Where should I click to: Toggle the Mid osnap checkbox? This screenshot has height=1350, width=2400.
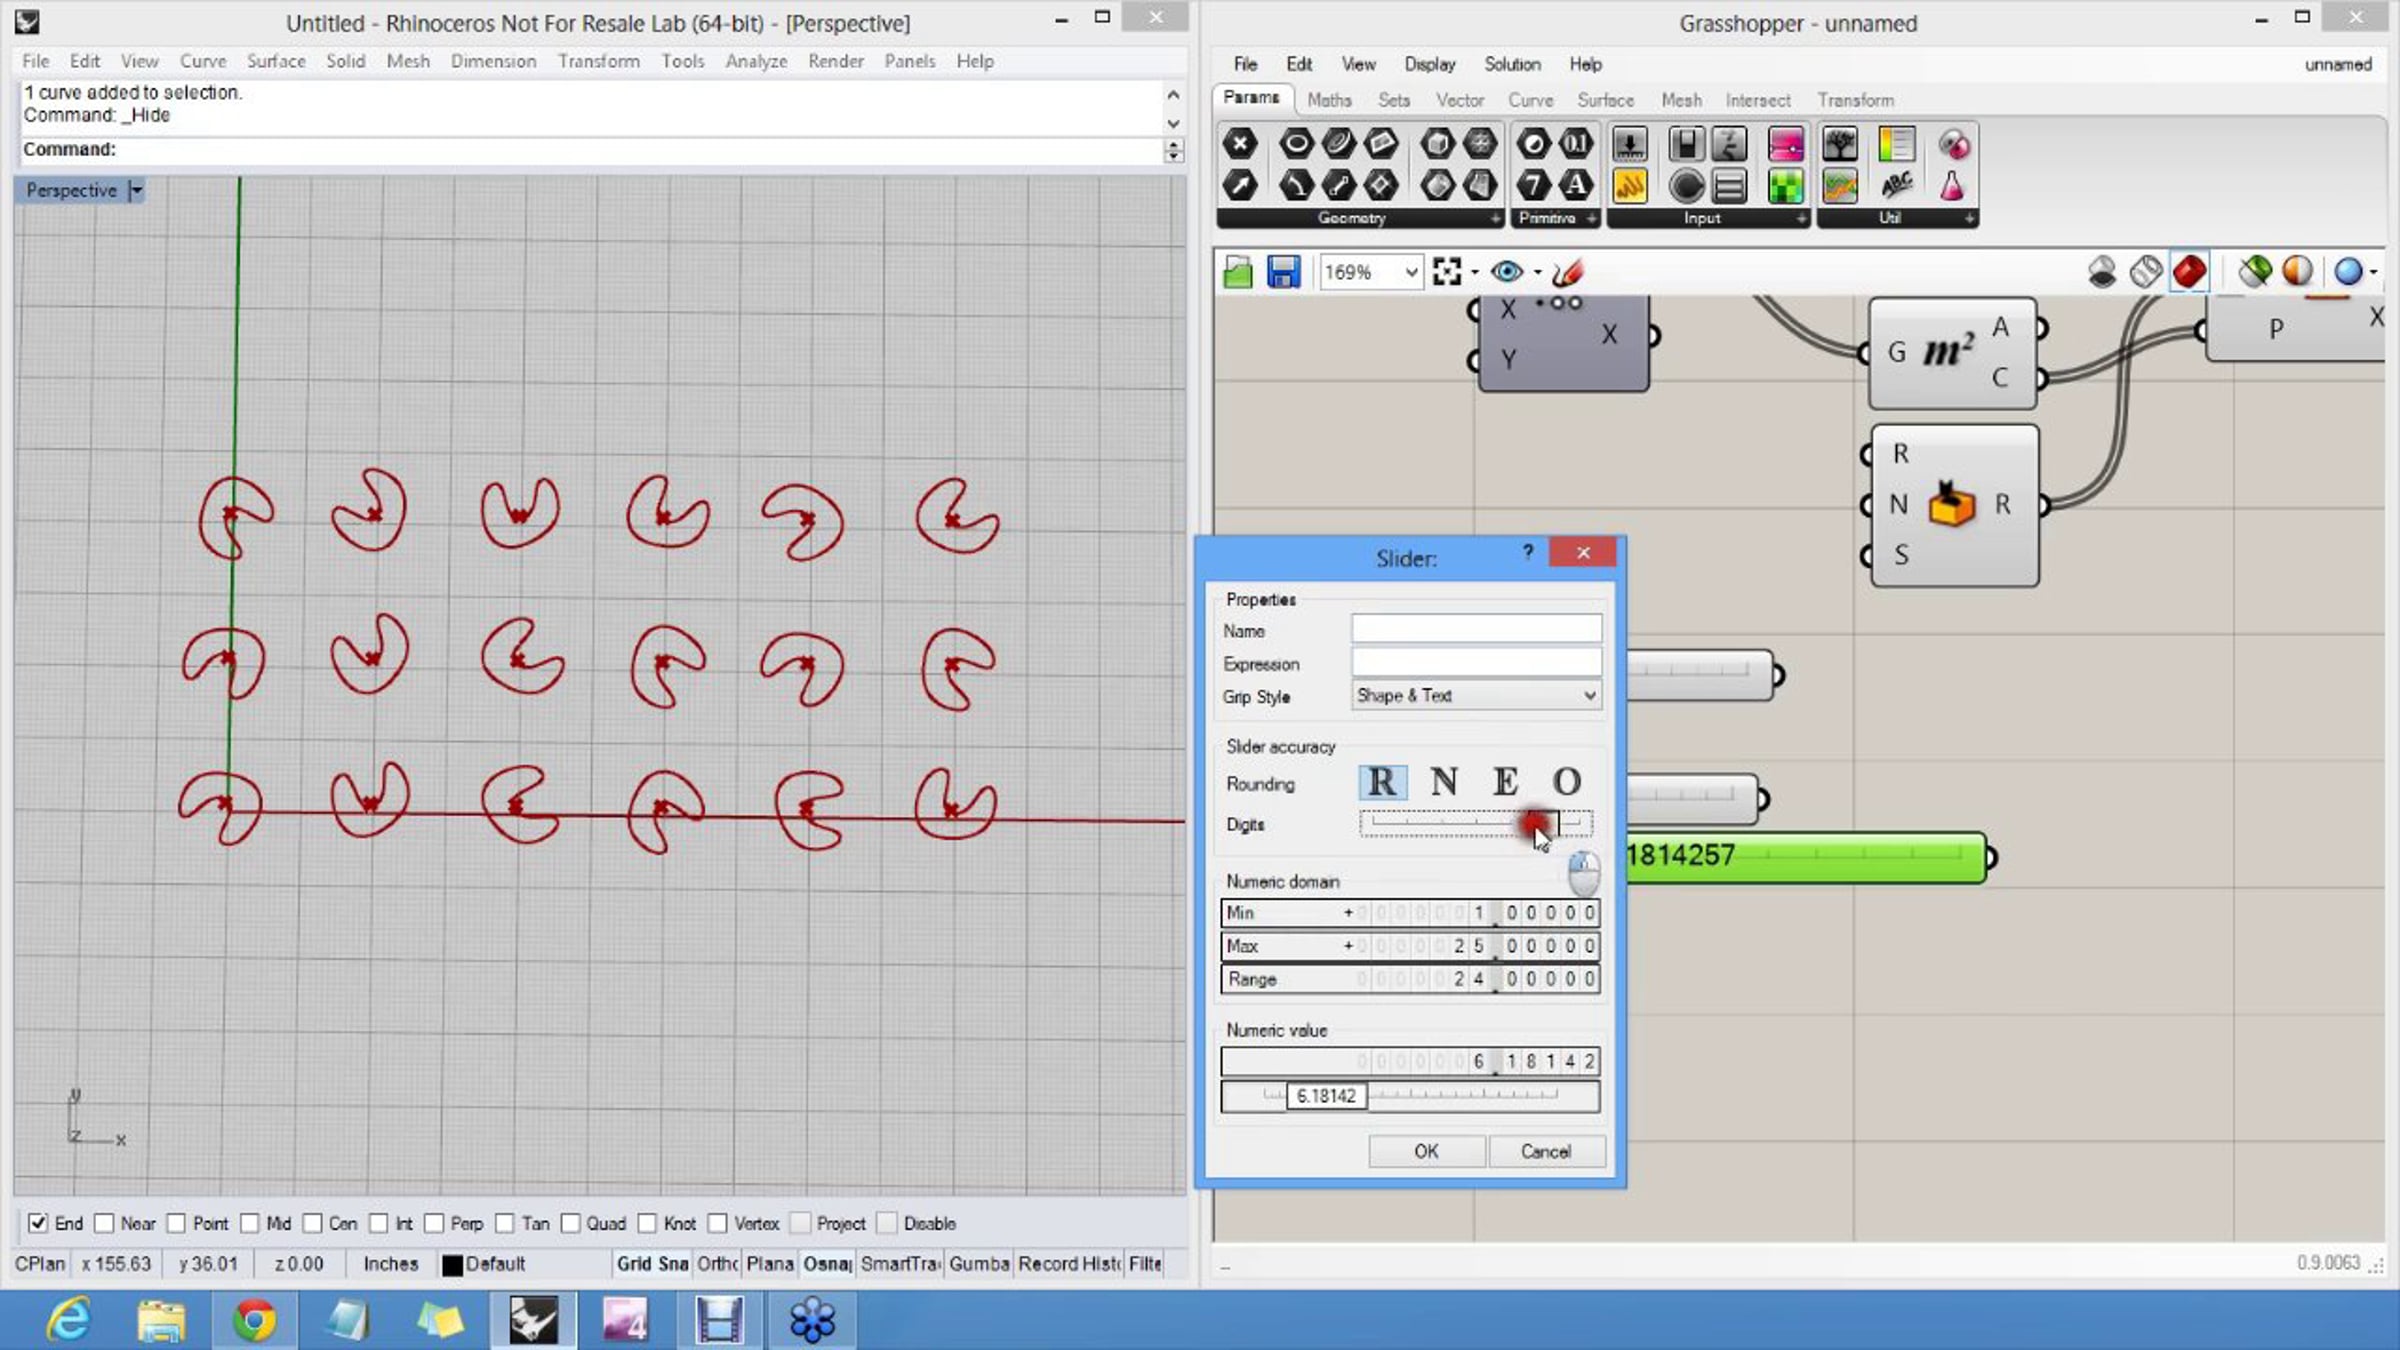[x=250, y=1223]
